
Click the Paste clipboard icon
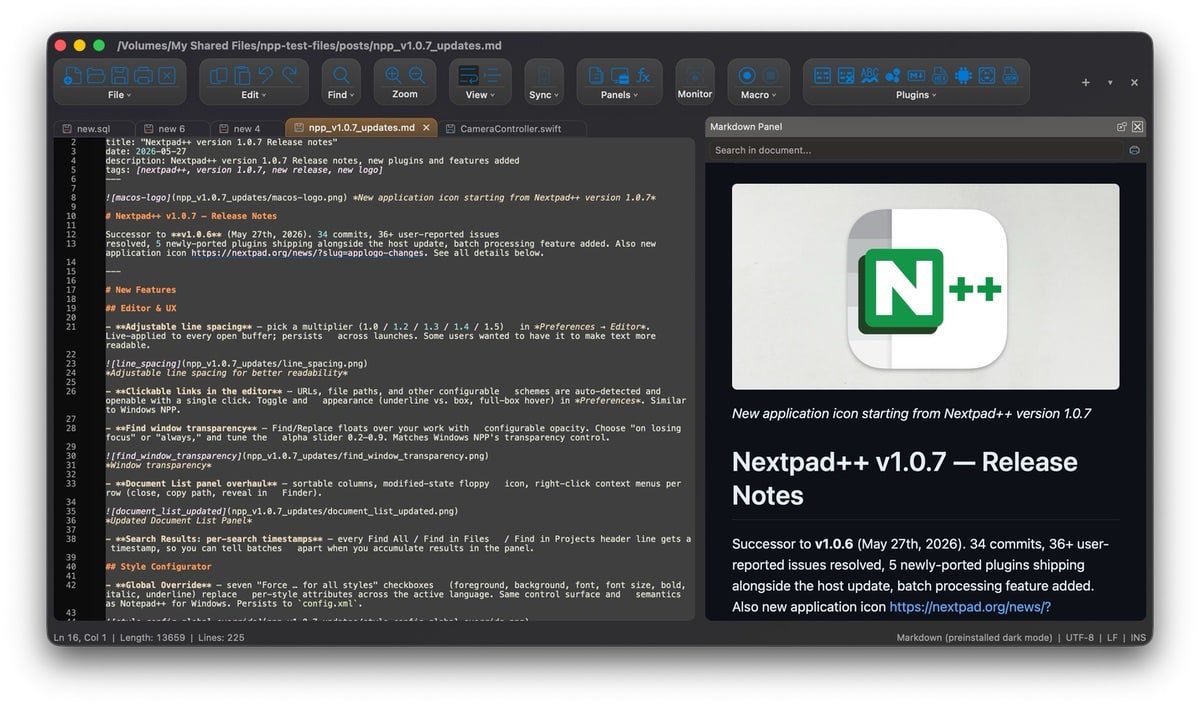point(242,75)
